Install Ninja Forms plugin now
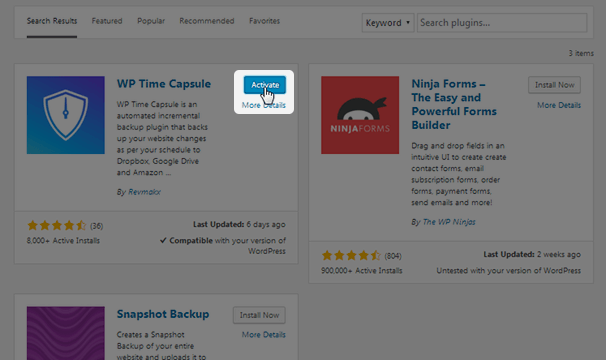Screen dimensions: 606x360 point(555,85)
